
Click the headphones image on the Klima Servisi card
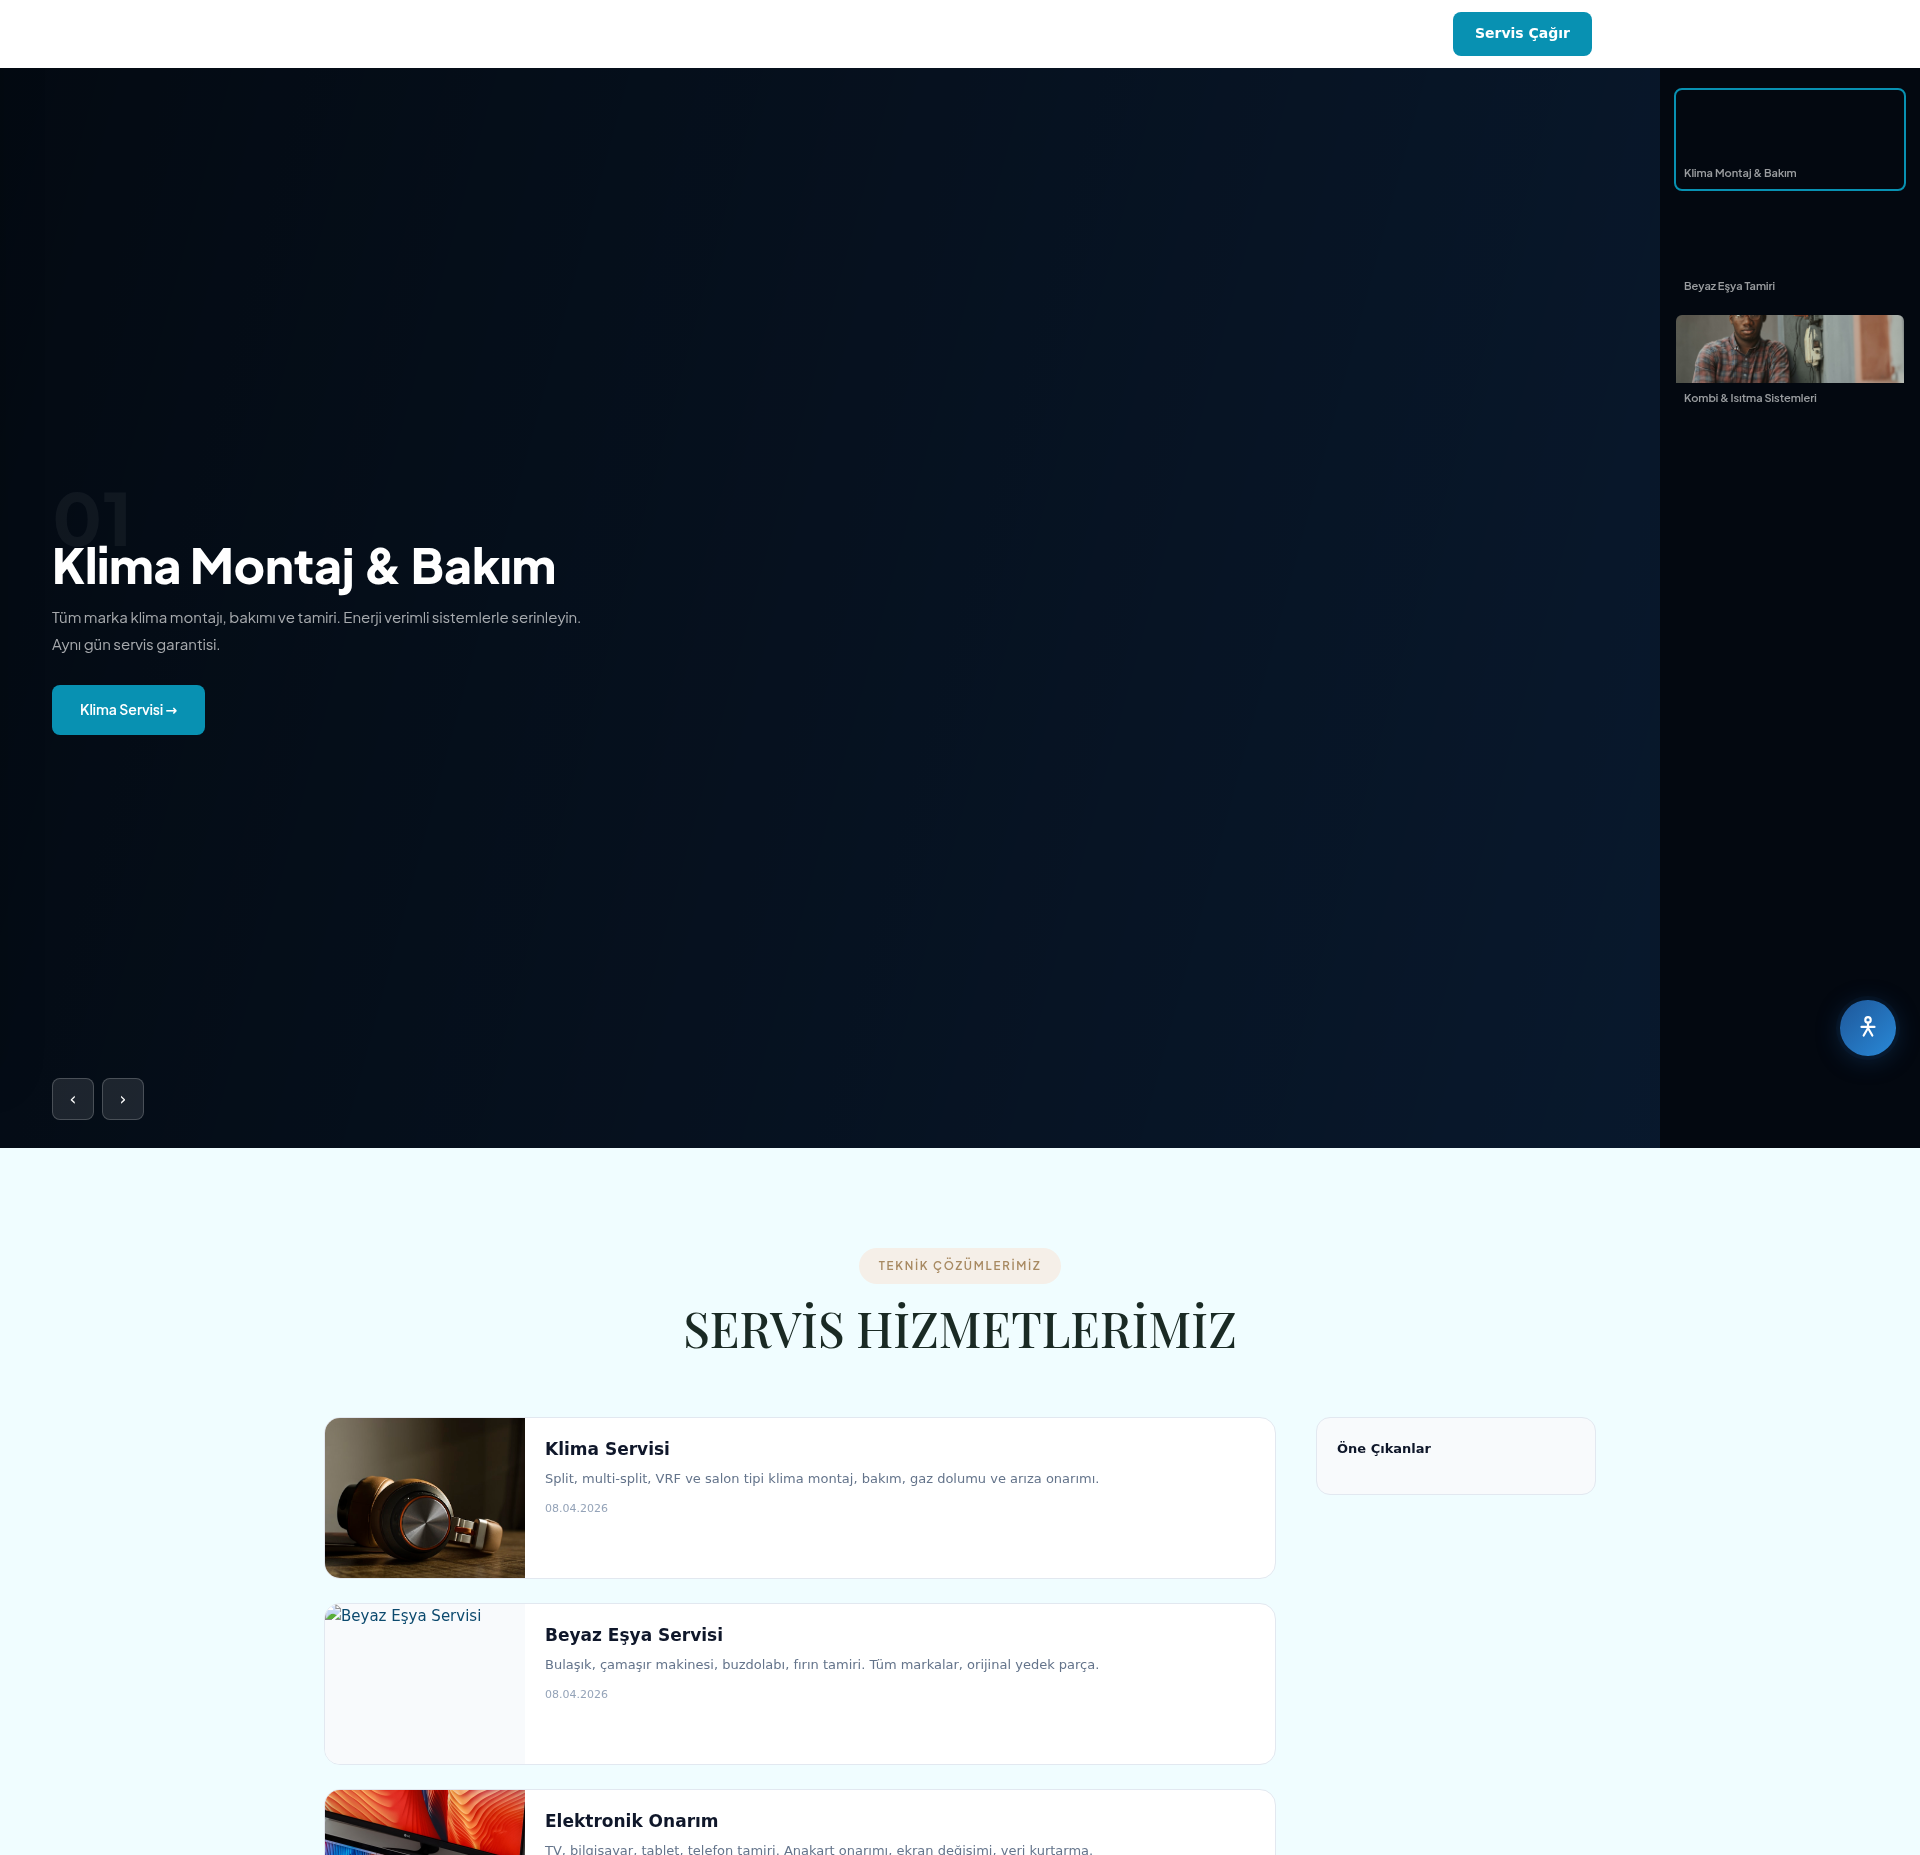point(425,1498)
